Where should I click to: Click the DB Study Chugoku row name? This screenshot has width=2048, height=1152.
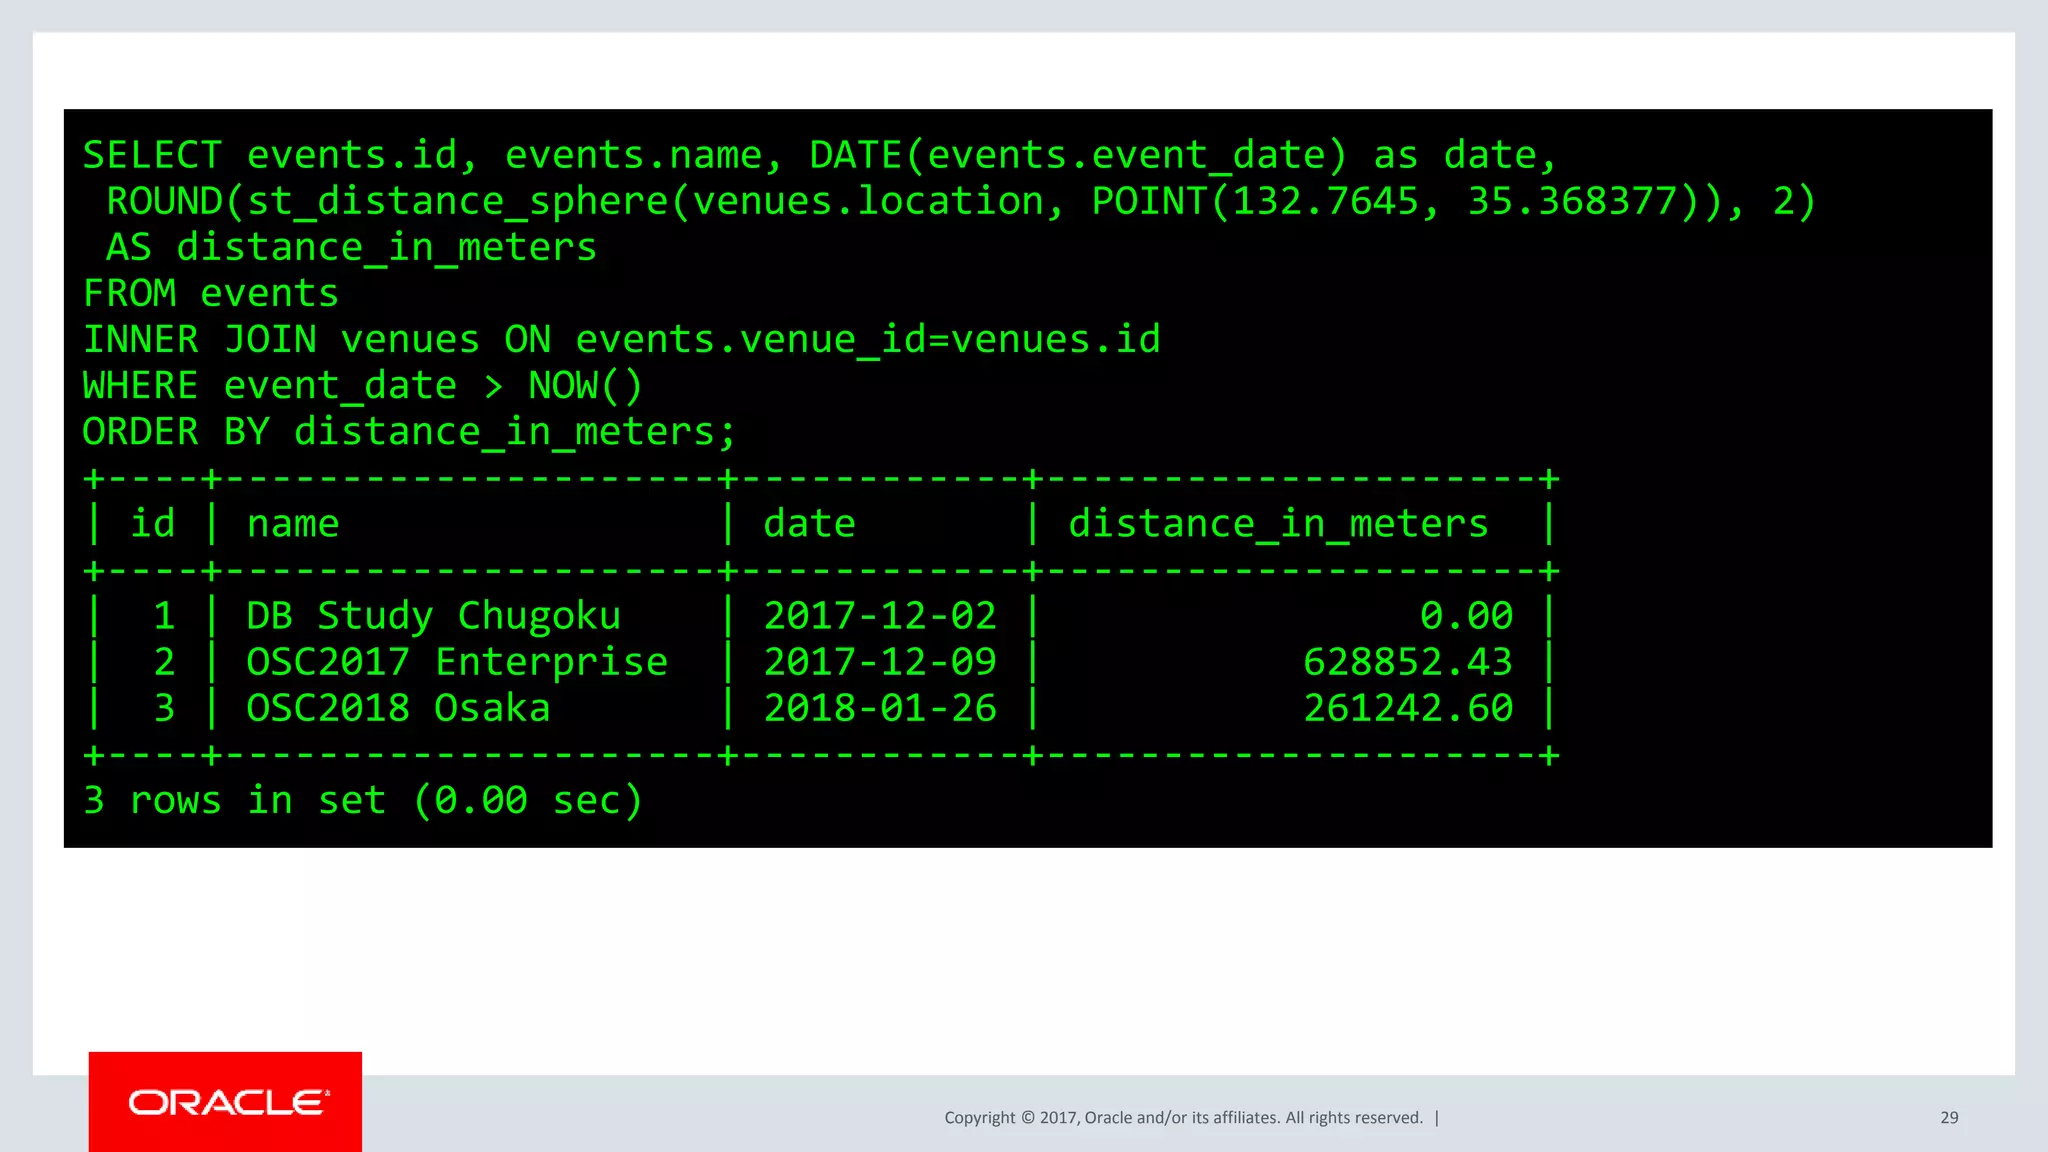pyautogui.click(x=433, y=616)
